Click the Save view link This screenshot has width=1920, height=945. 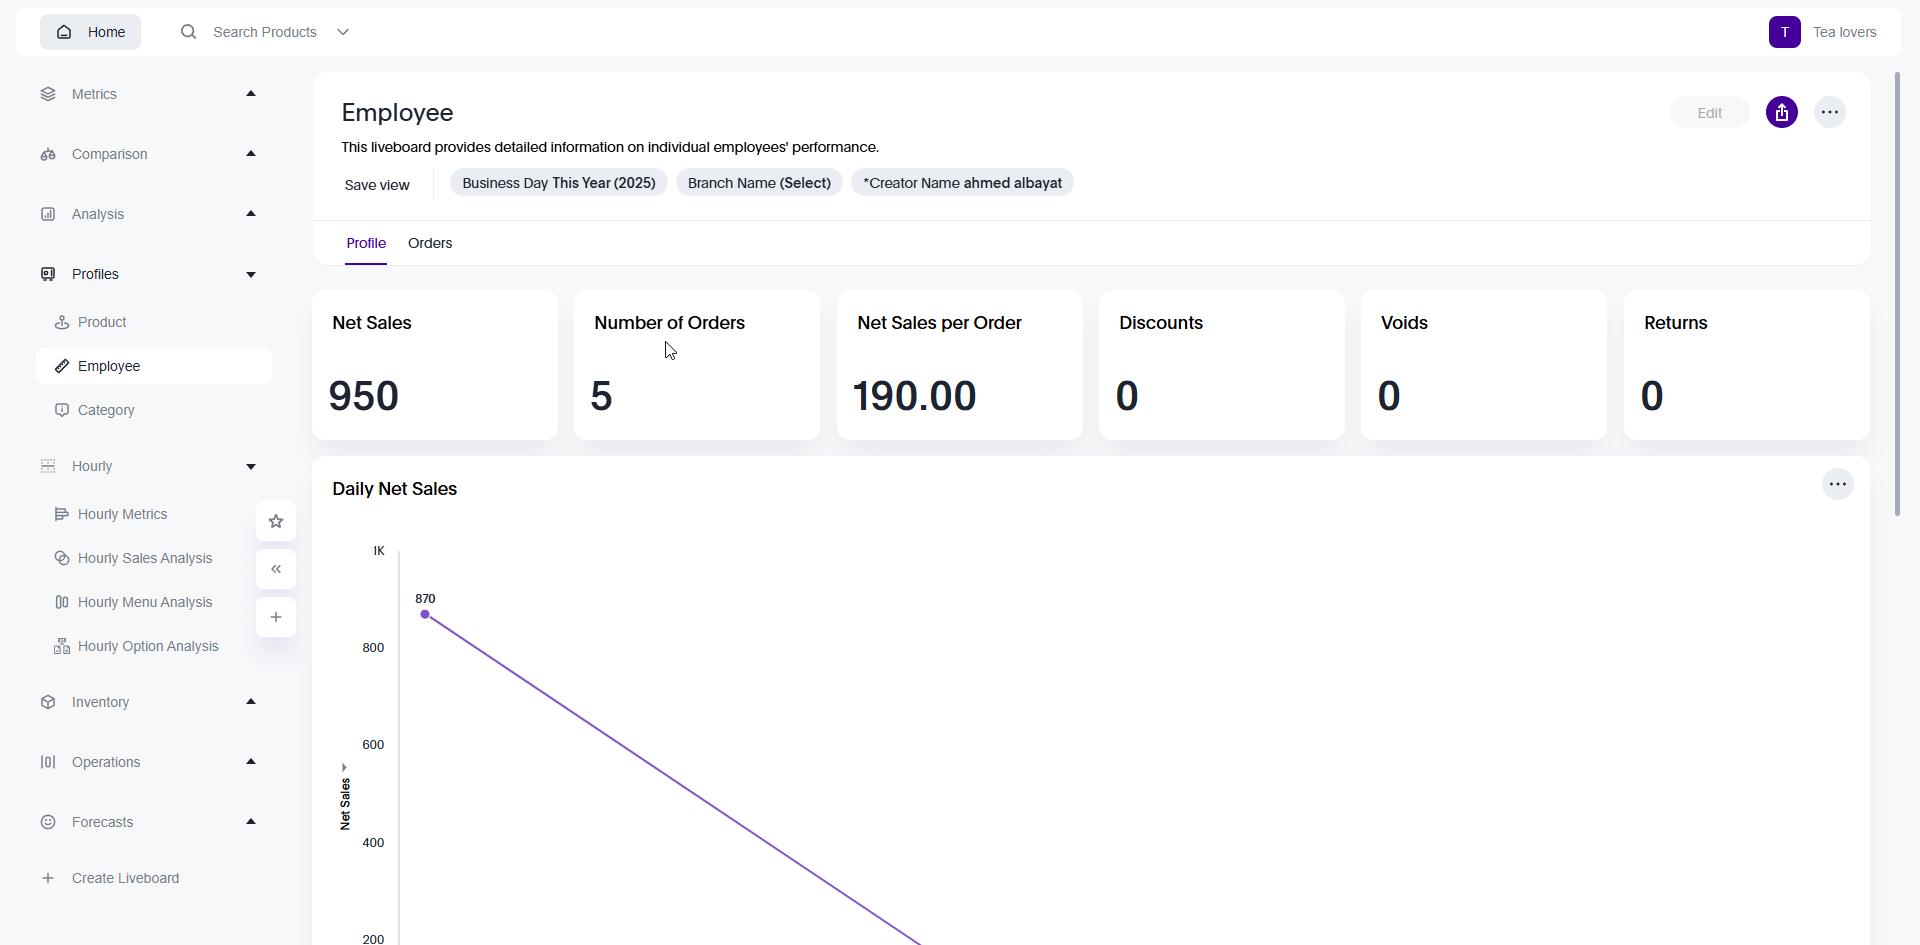(377, 184)
